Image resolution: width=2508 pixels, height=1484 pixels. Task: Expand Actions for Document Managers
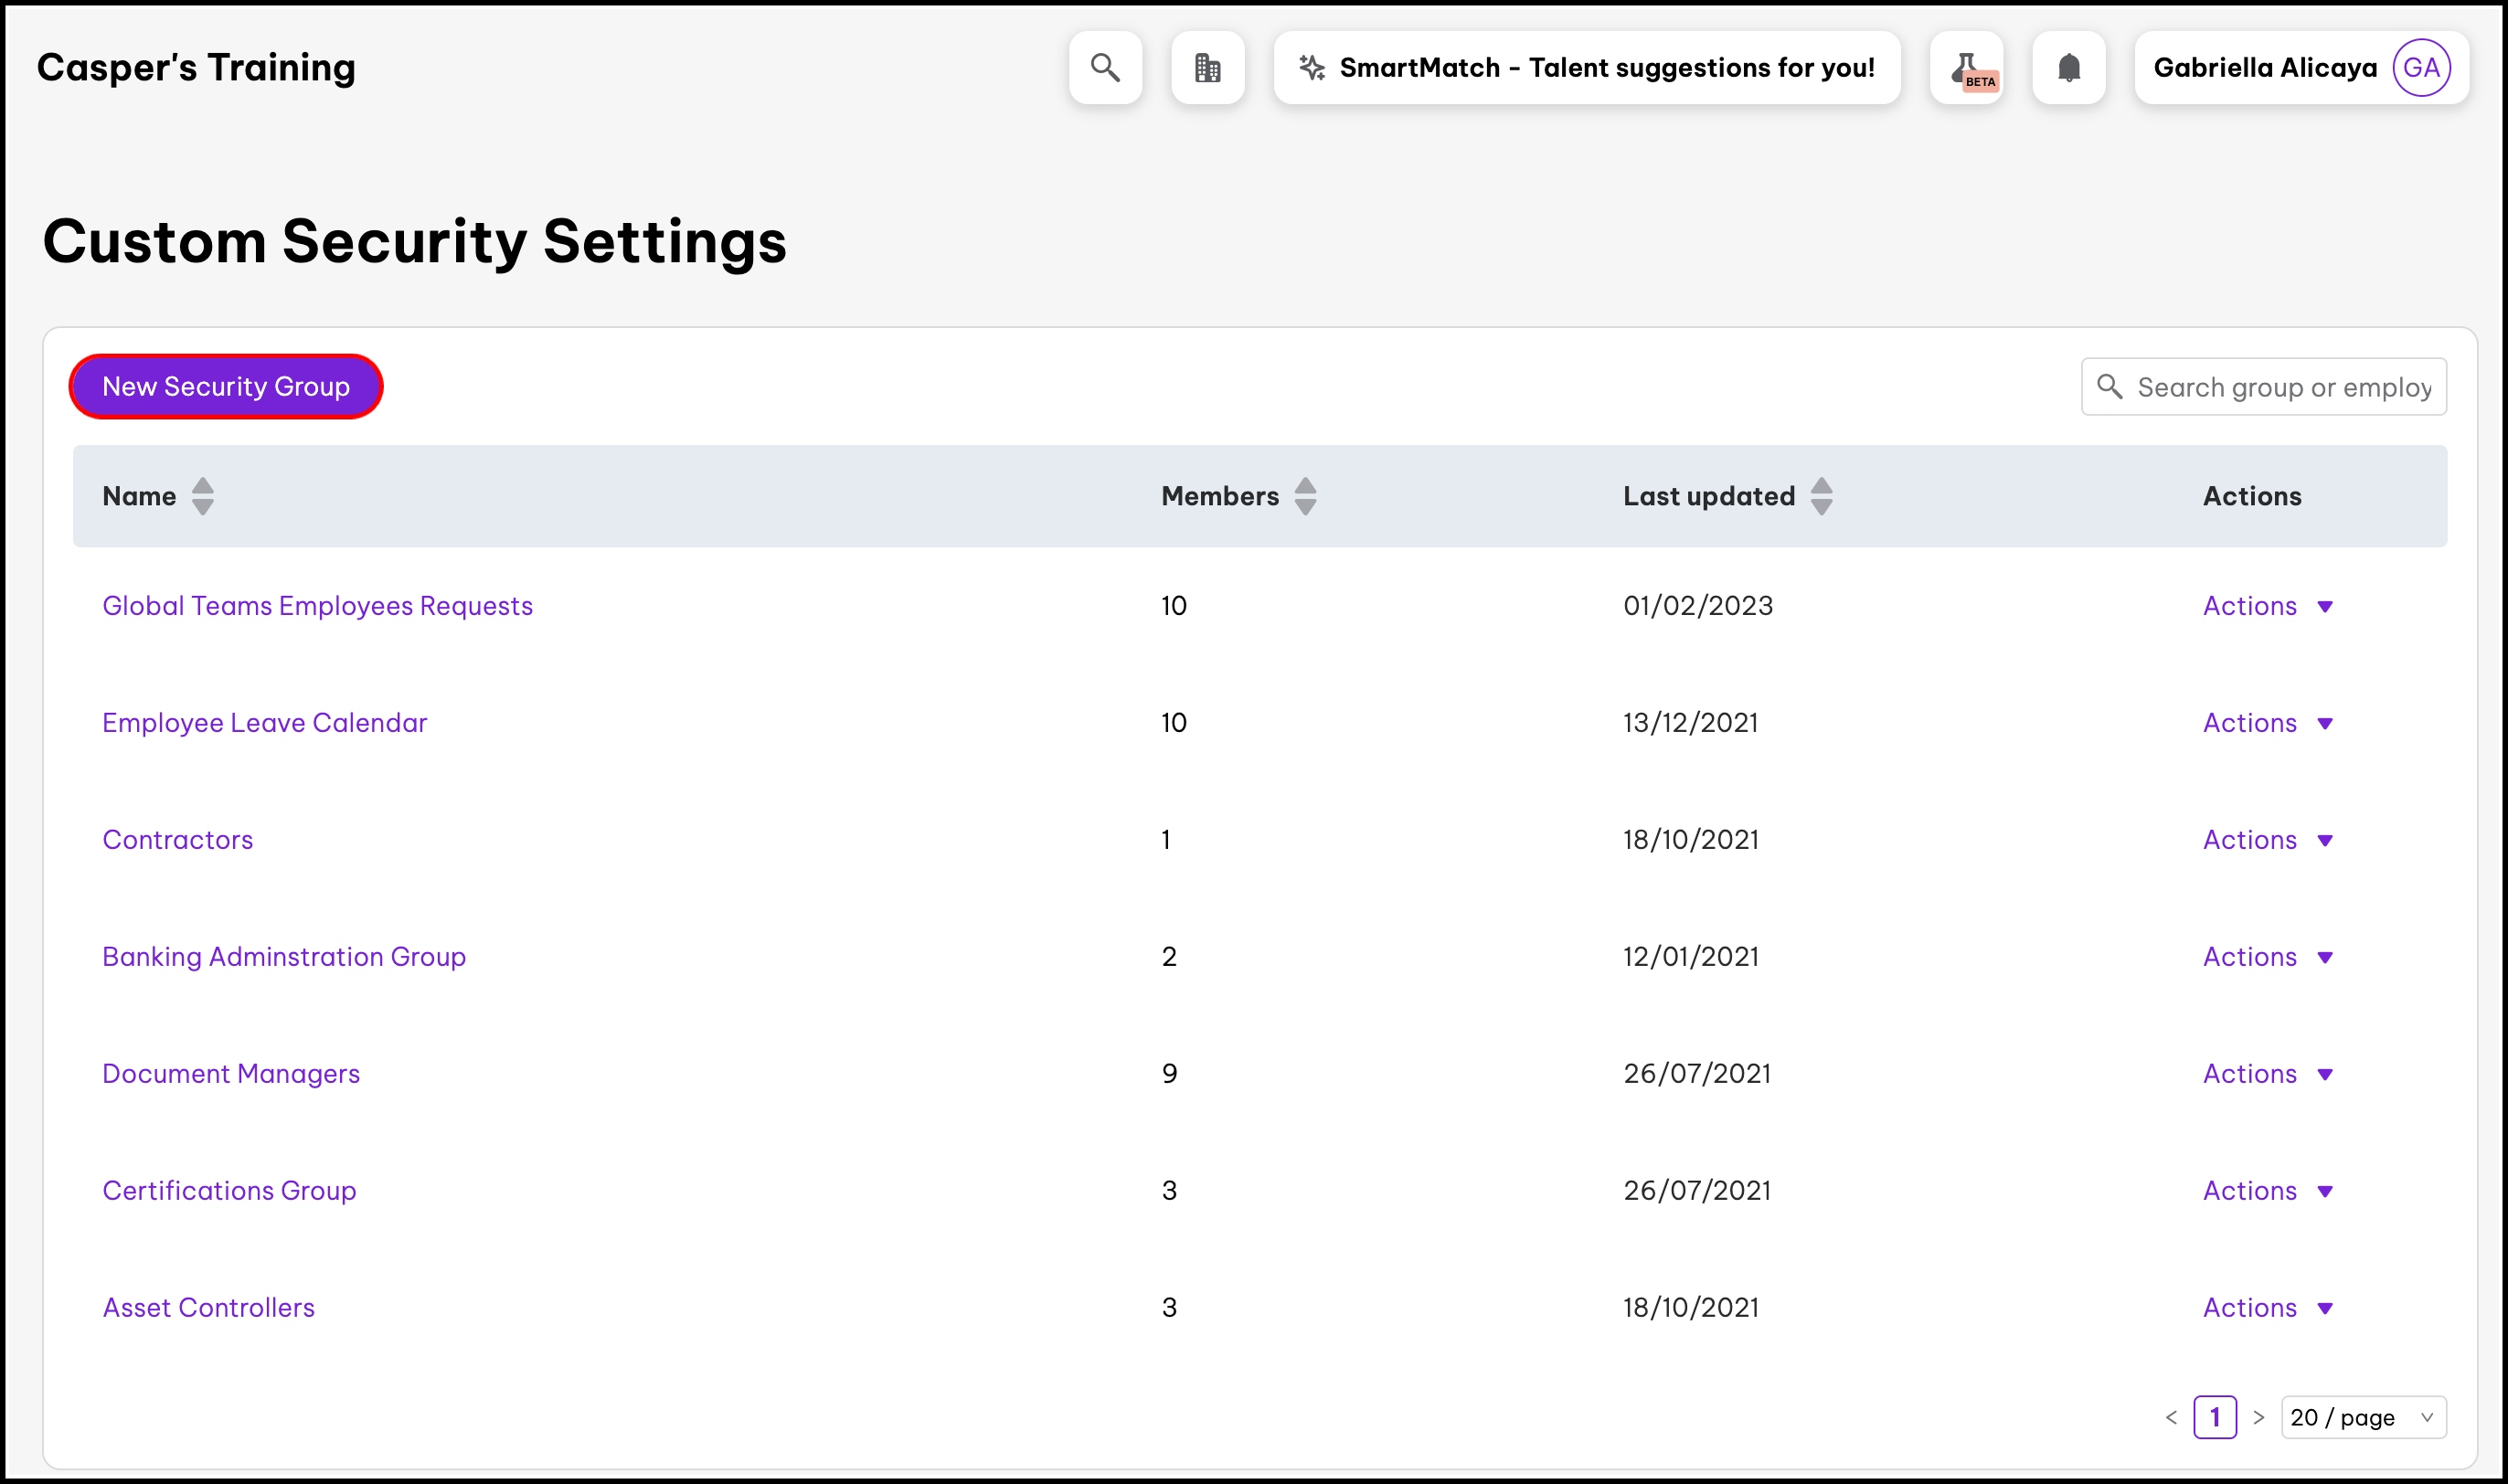[x=2267, y=1074]
